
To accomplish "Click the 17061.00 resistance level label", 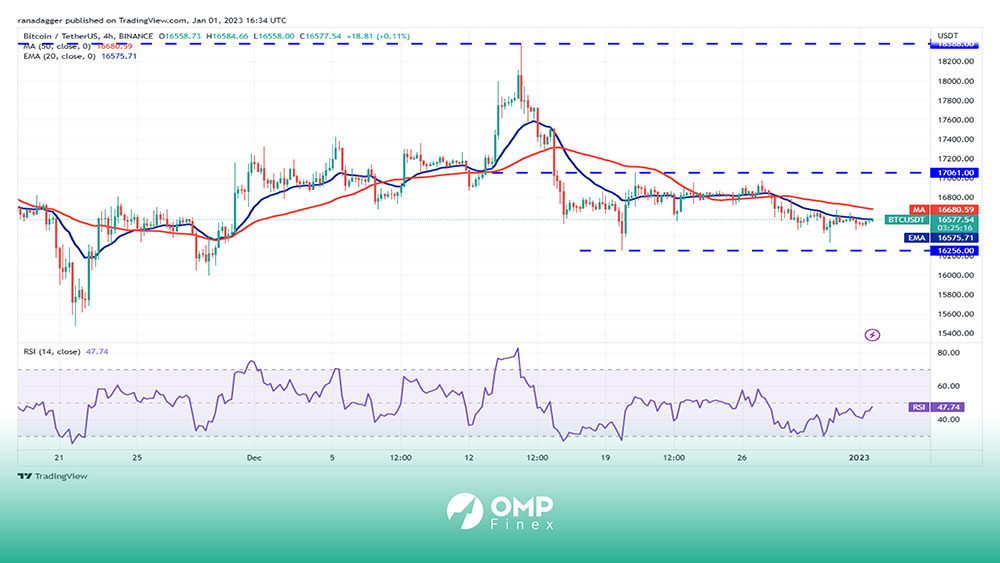I will coord(954,173).
